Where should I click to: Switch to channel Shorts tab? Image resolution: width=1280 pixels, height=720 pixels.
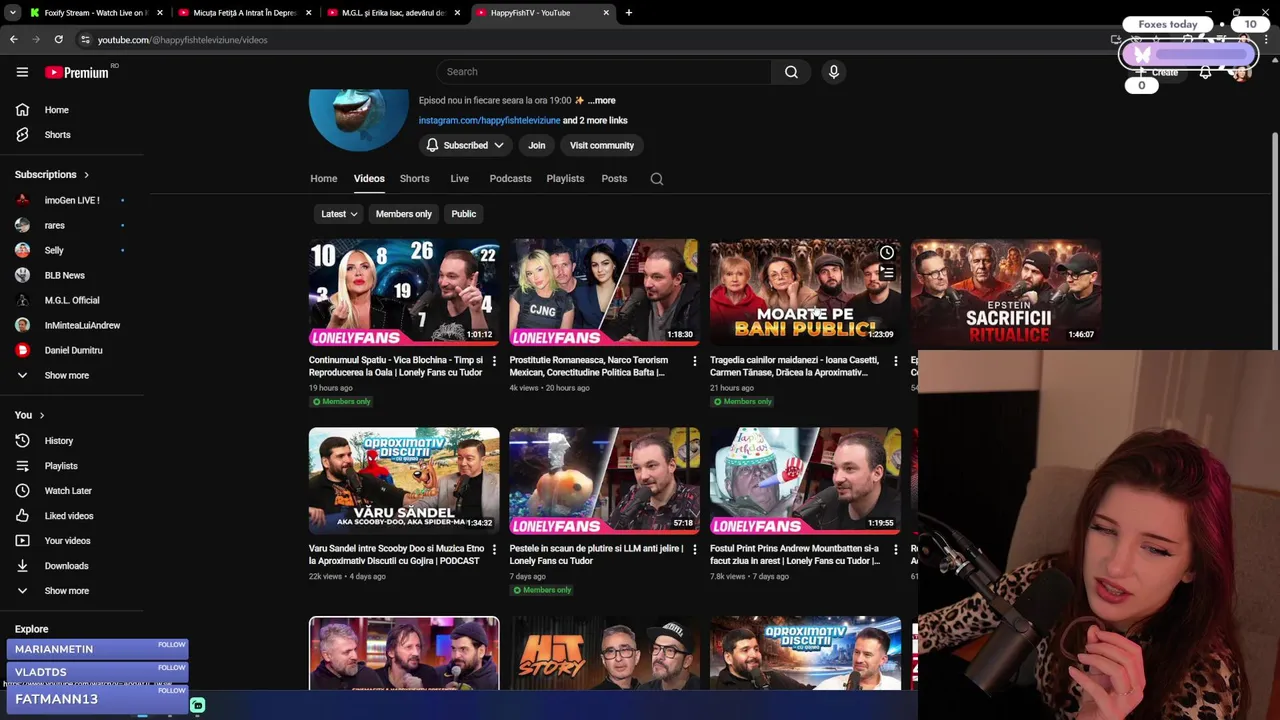pyautogui.click(x=415, y=179)
